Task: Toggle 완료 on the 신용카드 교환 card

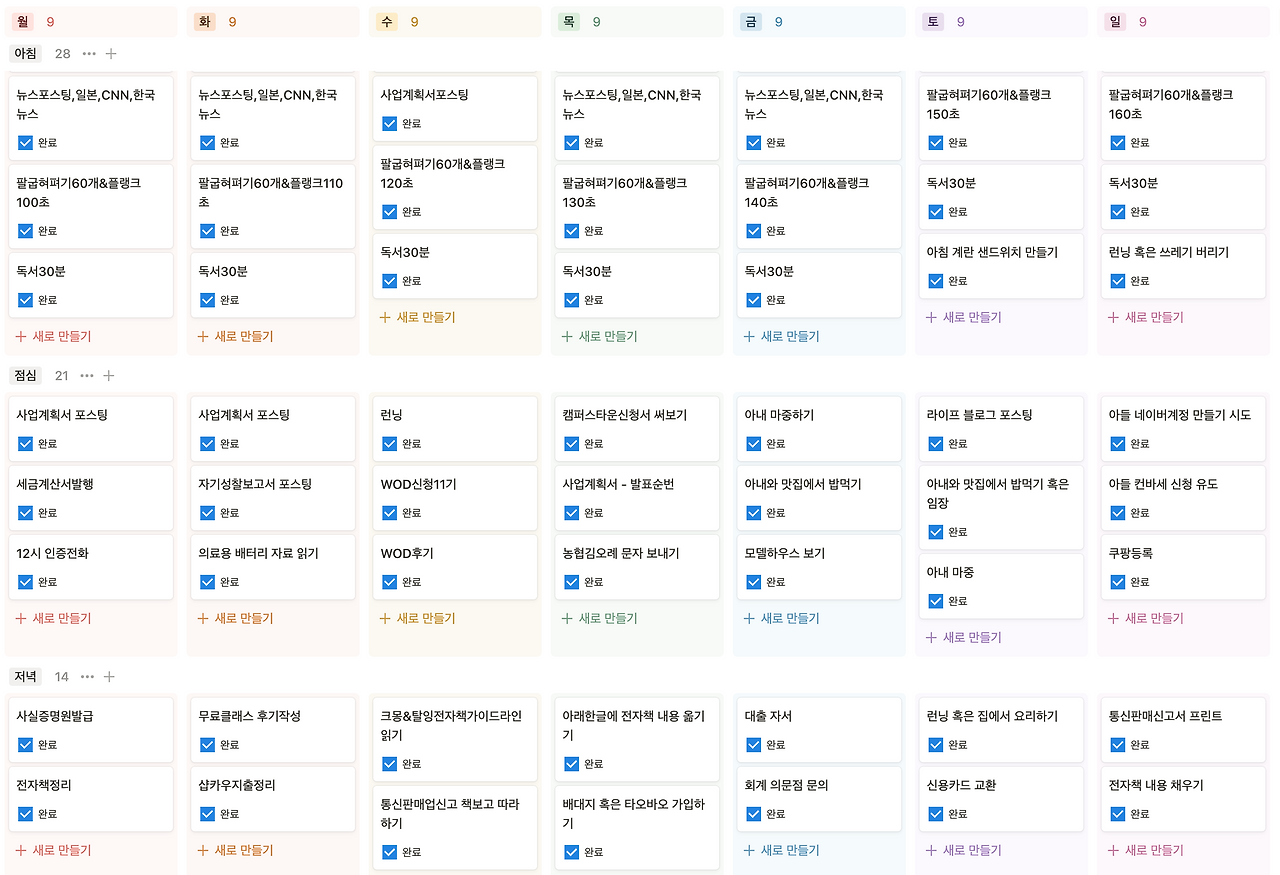Action: click(934, 813)
